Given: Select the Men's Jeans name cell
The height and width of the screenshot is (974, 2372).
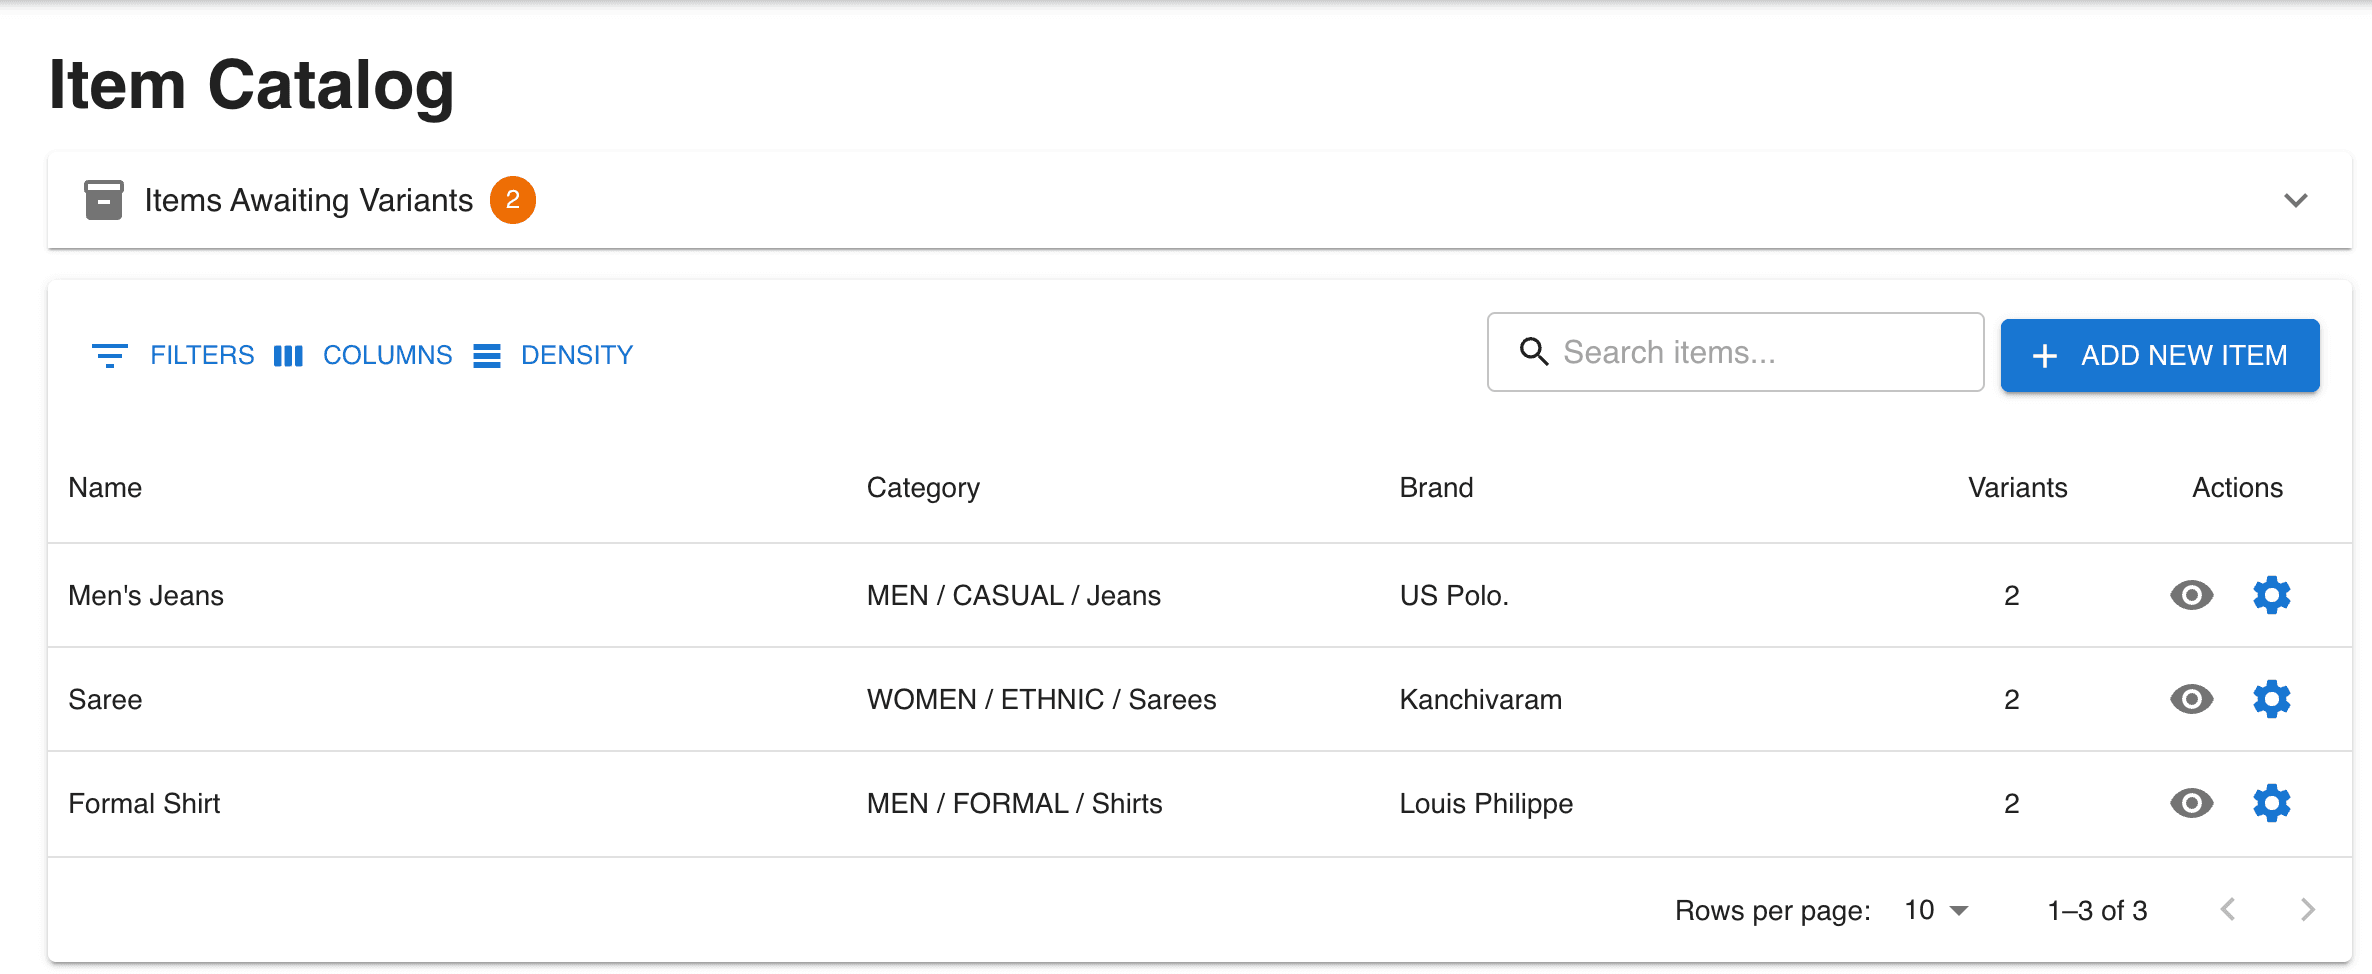Looking at the screenshot, I should (x=146, y=595).
